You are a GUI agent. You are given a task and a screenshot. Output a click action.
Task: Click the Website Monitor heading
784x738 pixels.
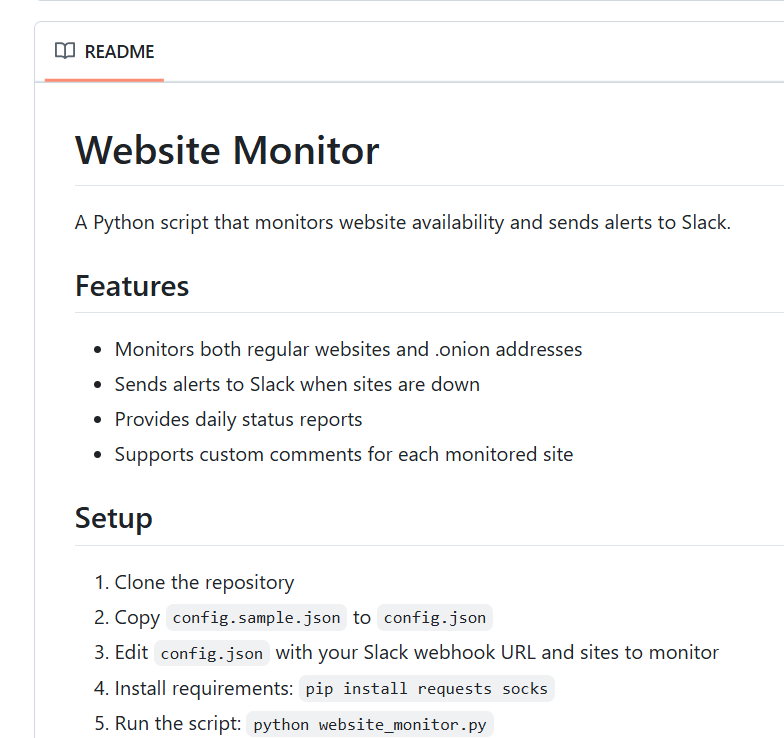tap(227, 150)
